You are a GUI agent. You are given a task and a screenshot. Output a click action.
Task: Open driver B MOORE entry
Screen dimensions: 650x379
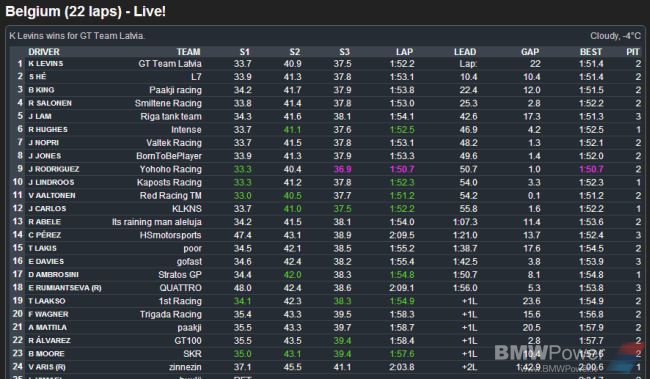click(46, 354)
